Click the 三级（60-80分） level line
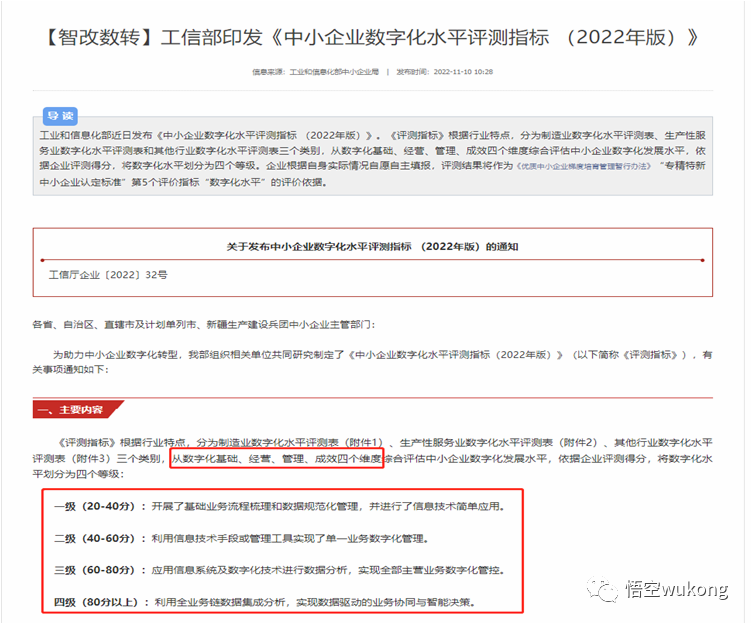The width and height of the screenshot is (752, 624). coord(279,570)
